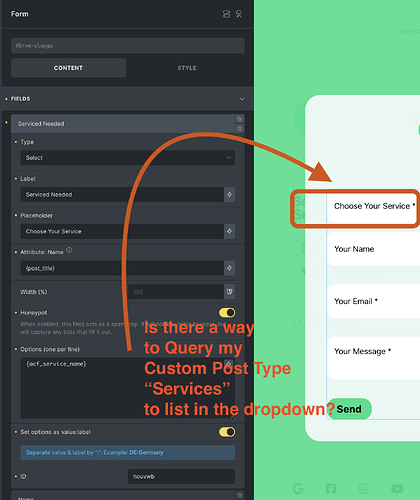Collapse the FIELDS section chevron
This screenshot has height=500, width=420.
[x=242, y=99]
